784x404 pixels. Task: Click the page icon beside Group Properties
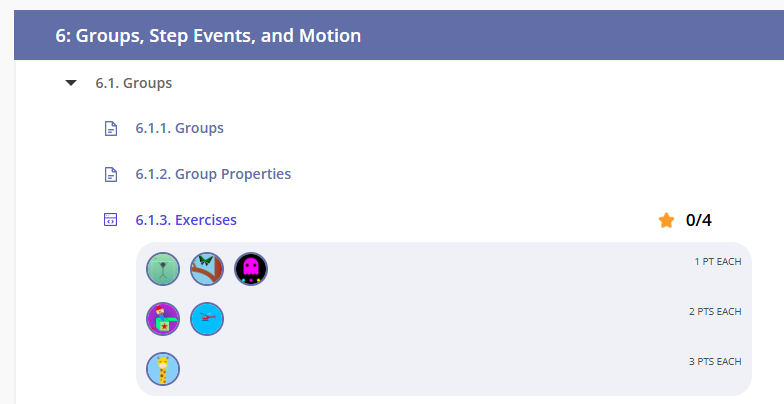tap(111, 174)
